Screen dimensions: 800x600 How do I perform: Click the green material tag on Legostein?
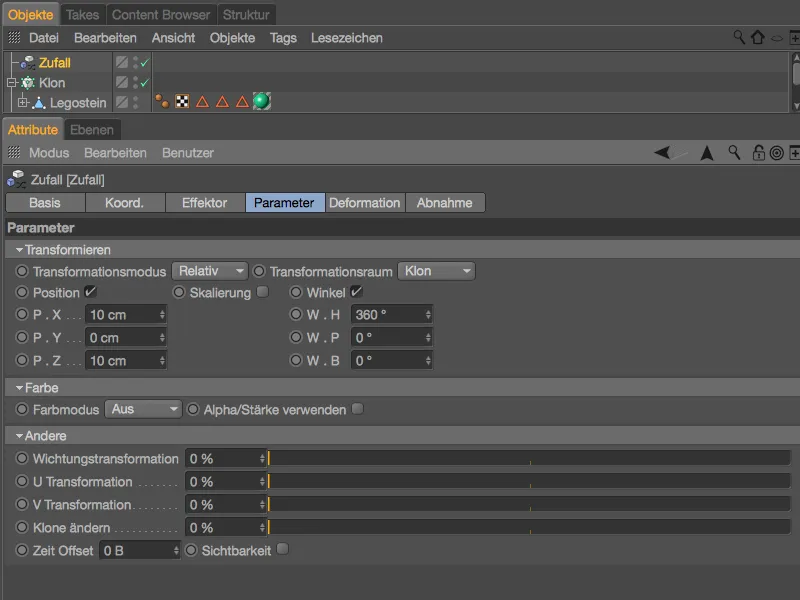262,100
